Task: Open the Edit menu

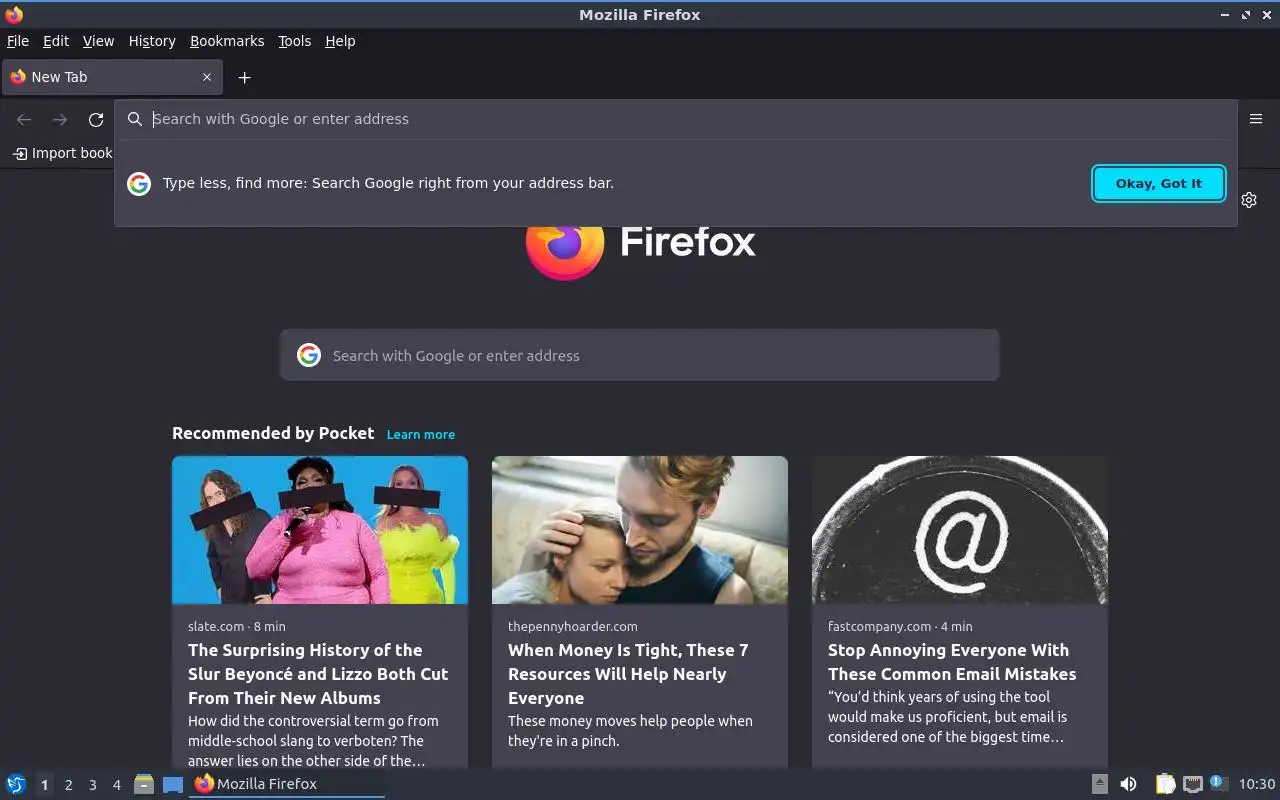Action: click(x=56, y=41)
